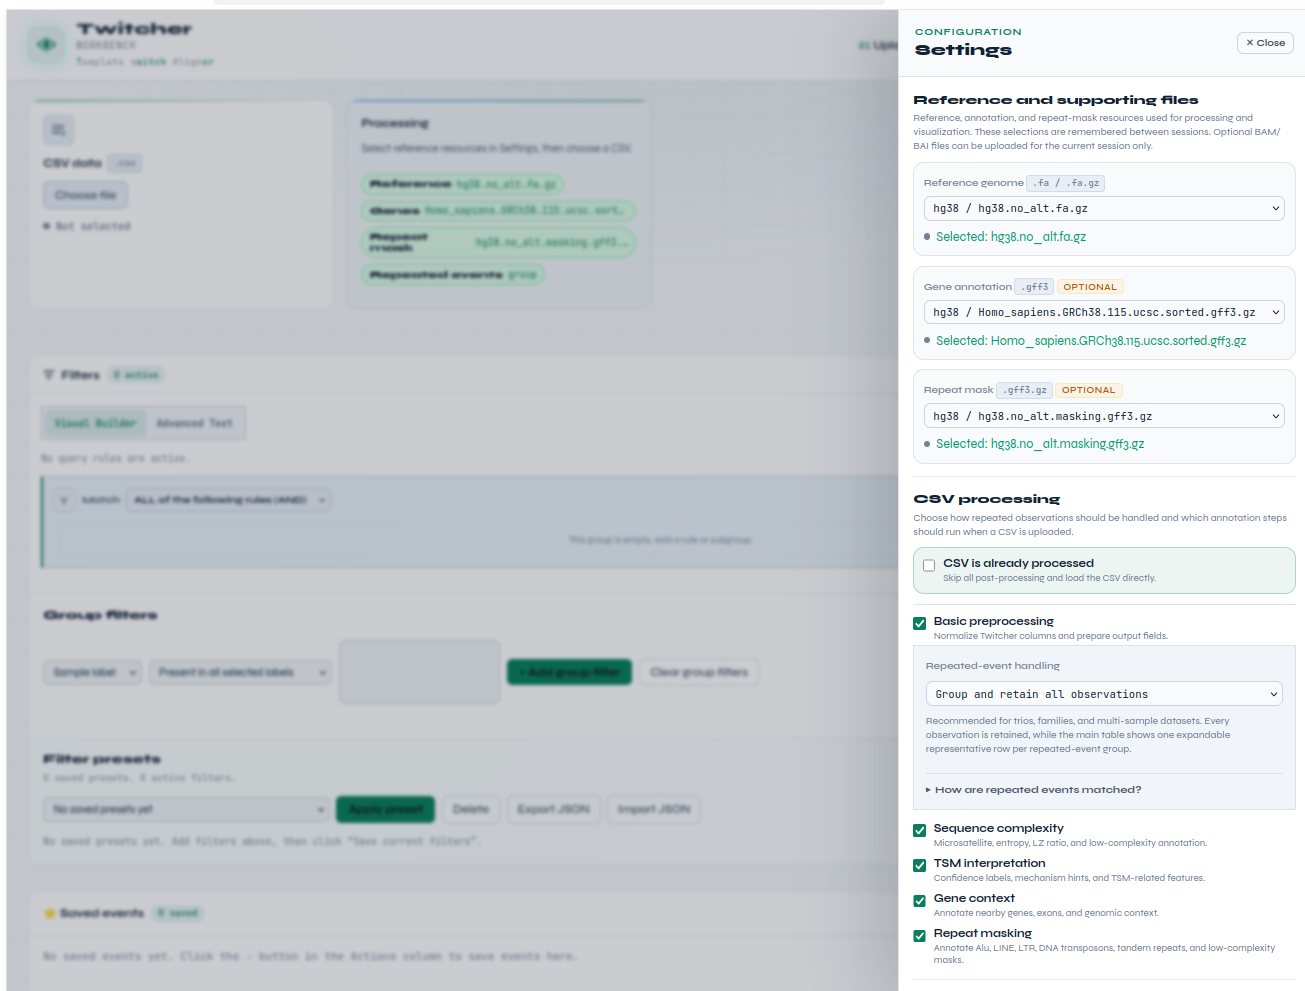The height and width of the screenshot is (991, 1305).
Task: Turn off the Gene context checkbox
Action: (919, 900)
